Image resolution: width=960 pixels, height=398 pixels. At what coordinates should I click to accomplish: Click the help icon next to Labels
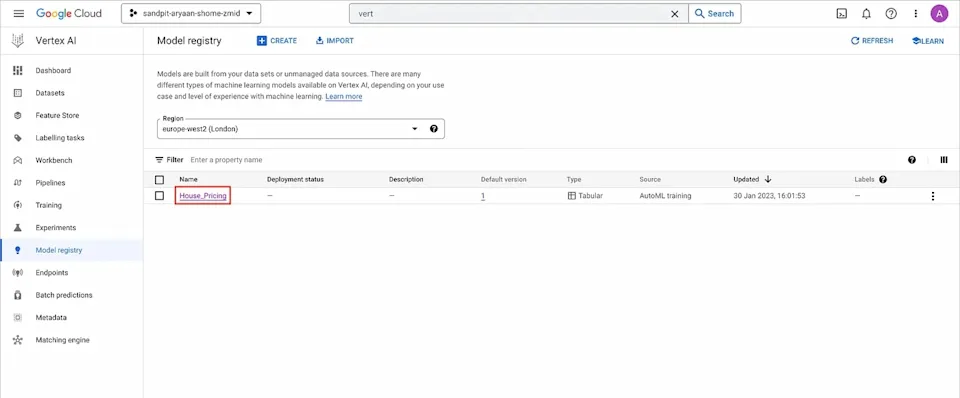[883, 179]
